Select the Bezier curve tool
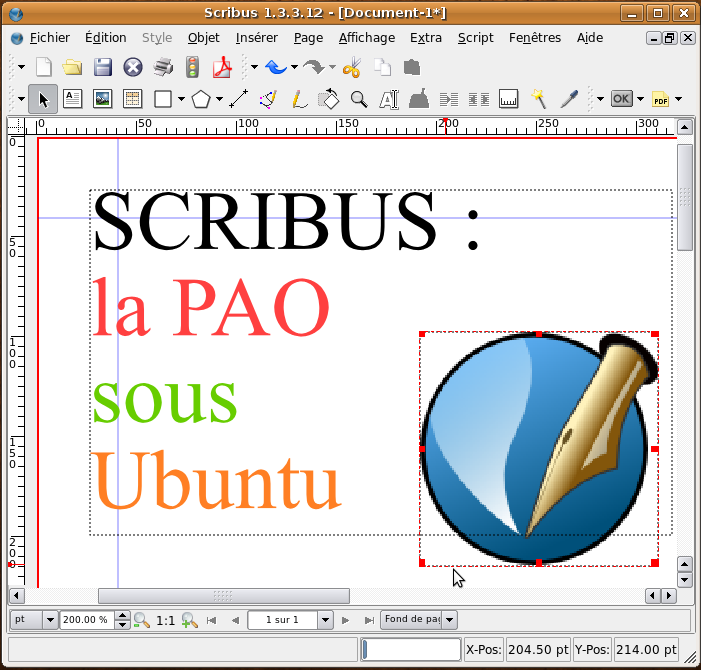Image resolution: width=701 pixels, height=670 pixels. click(x=268, y=99)
